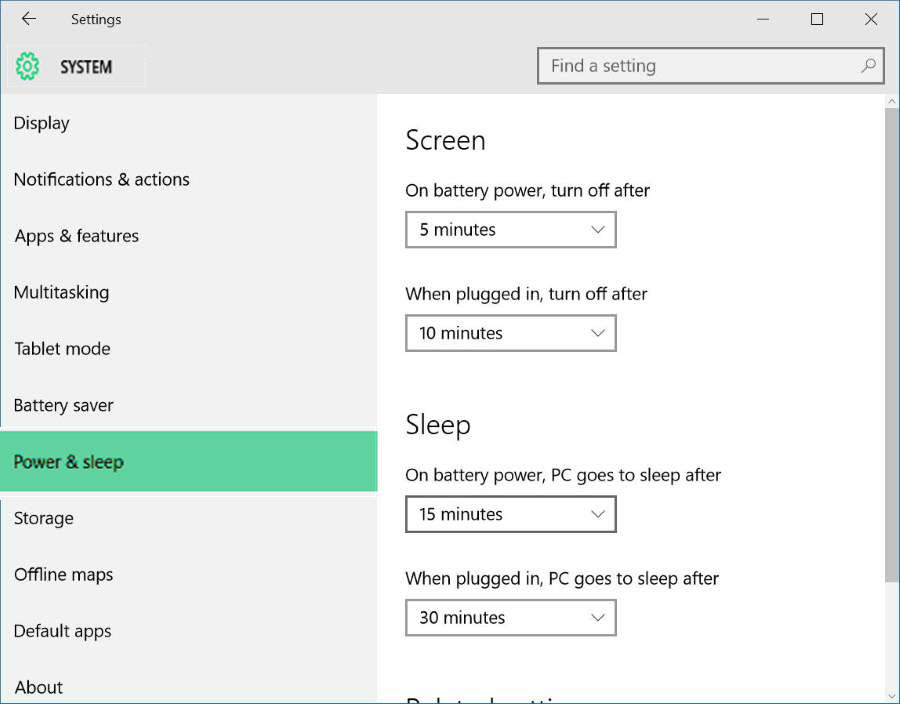Screen dimensions: 900x704
Task: Switch to Multitasking settings
Action: pos(61,293)
